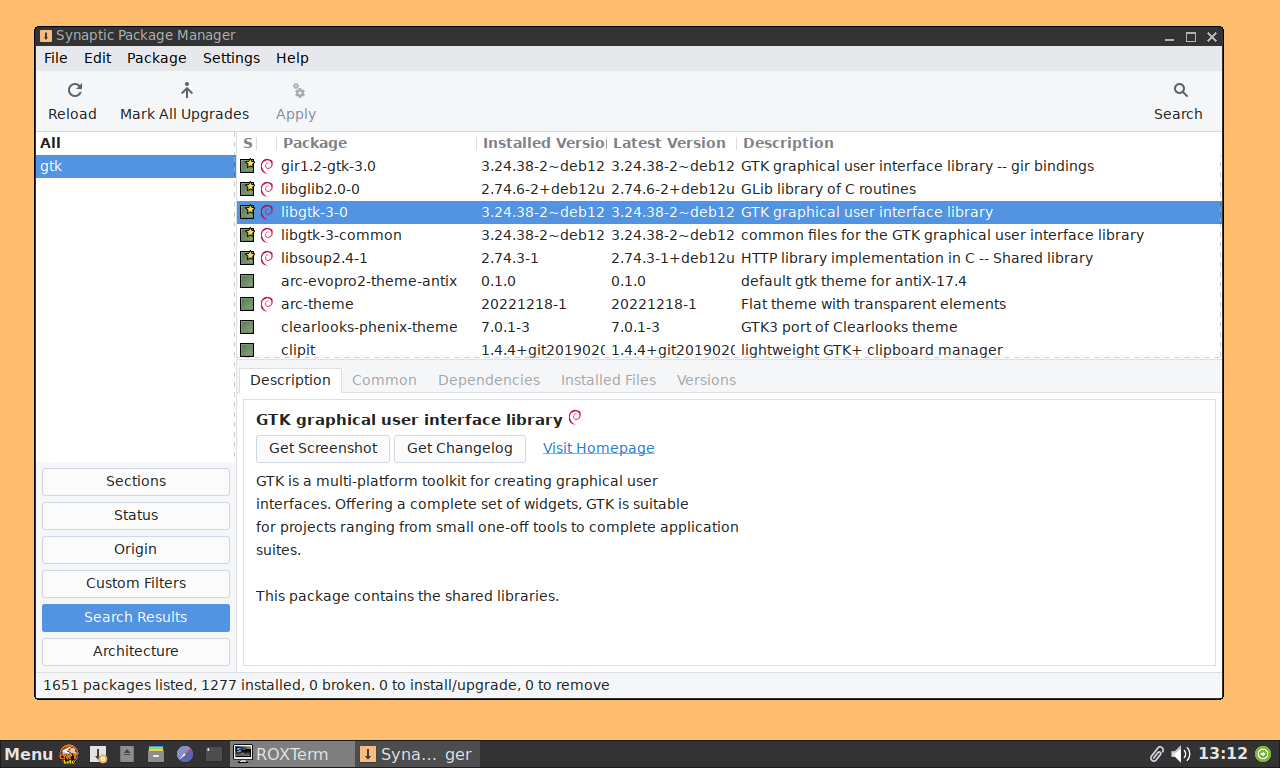
Task: Click the Debian swirl next to arc-theme
Action: point(267,304)
